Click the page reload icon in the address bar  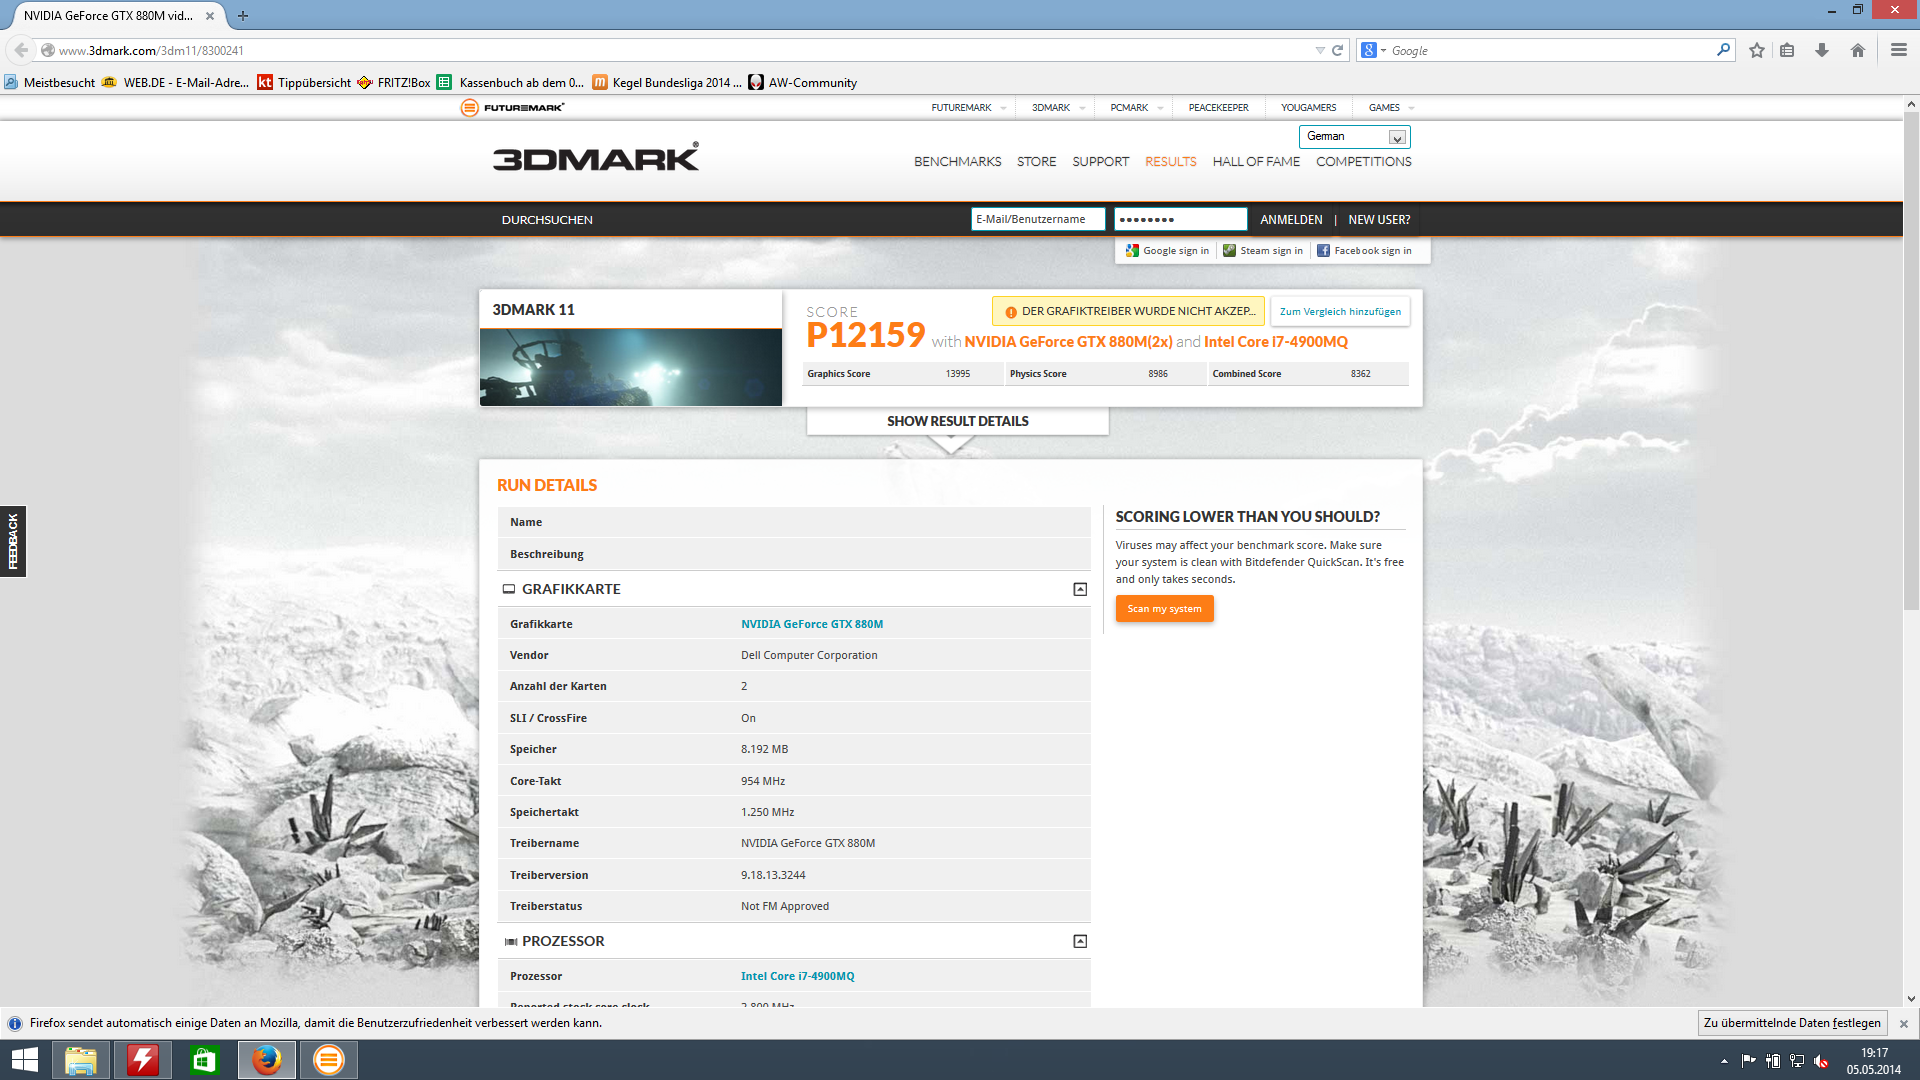point(1337,50)
